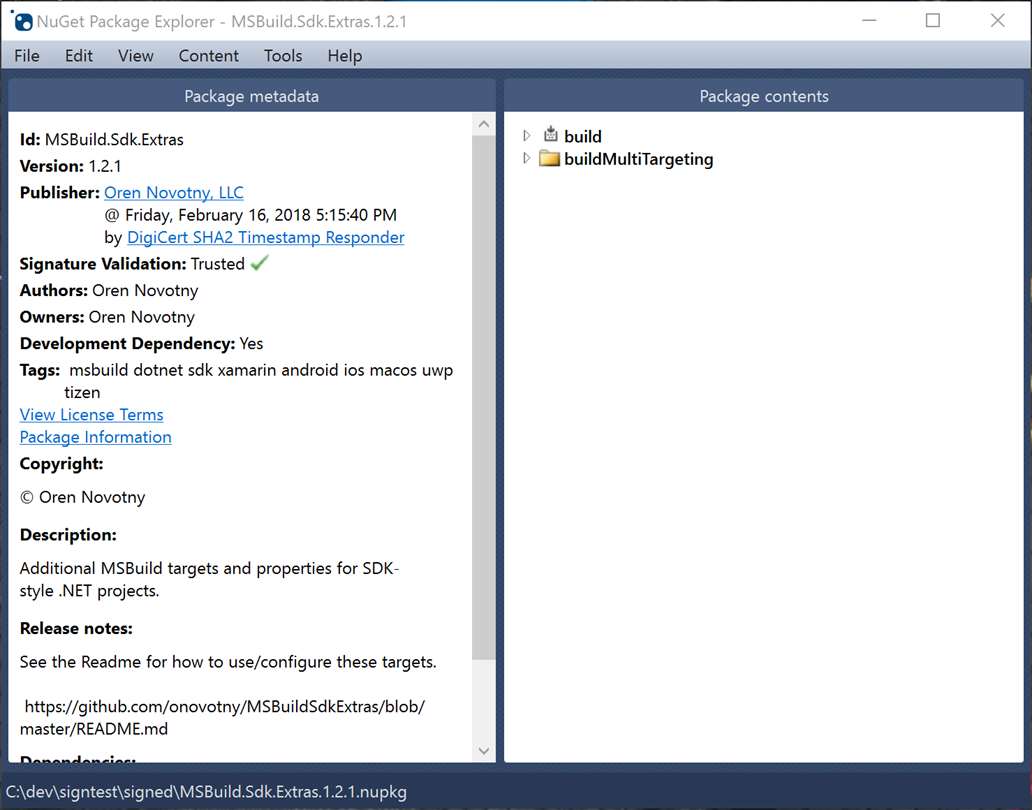Expand the build folder node
The width and height of the screenshot is (1032, 810).
pos(527,136)
